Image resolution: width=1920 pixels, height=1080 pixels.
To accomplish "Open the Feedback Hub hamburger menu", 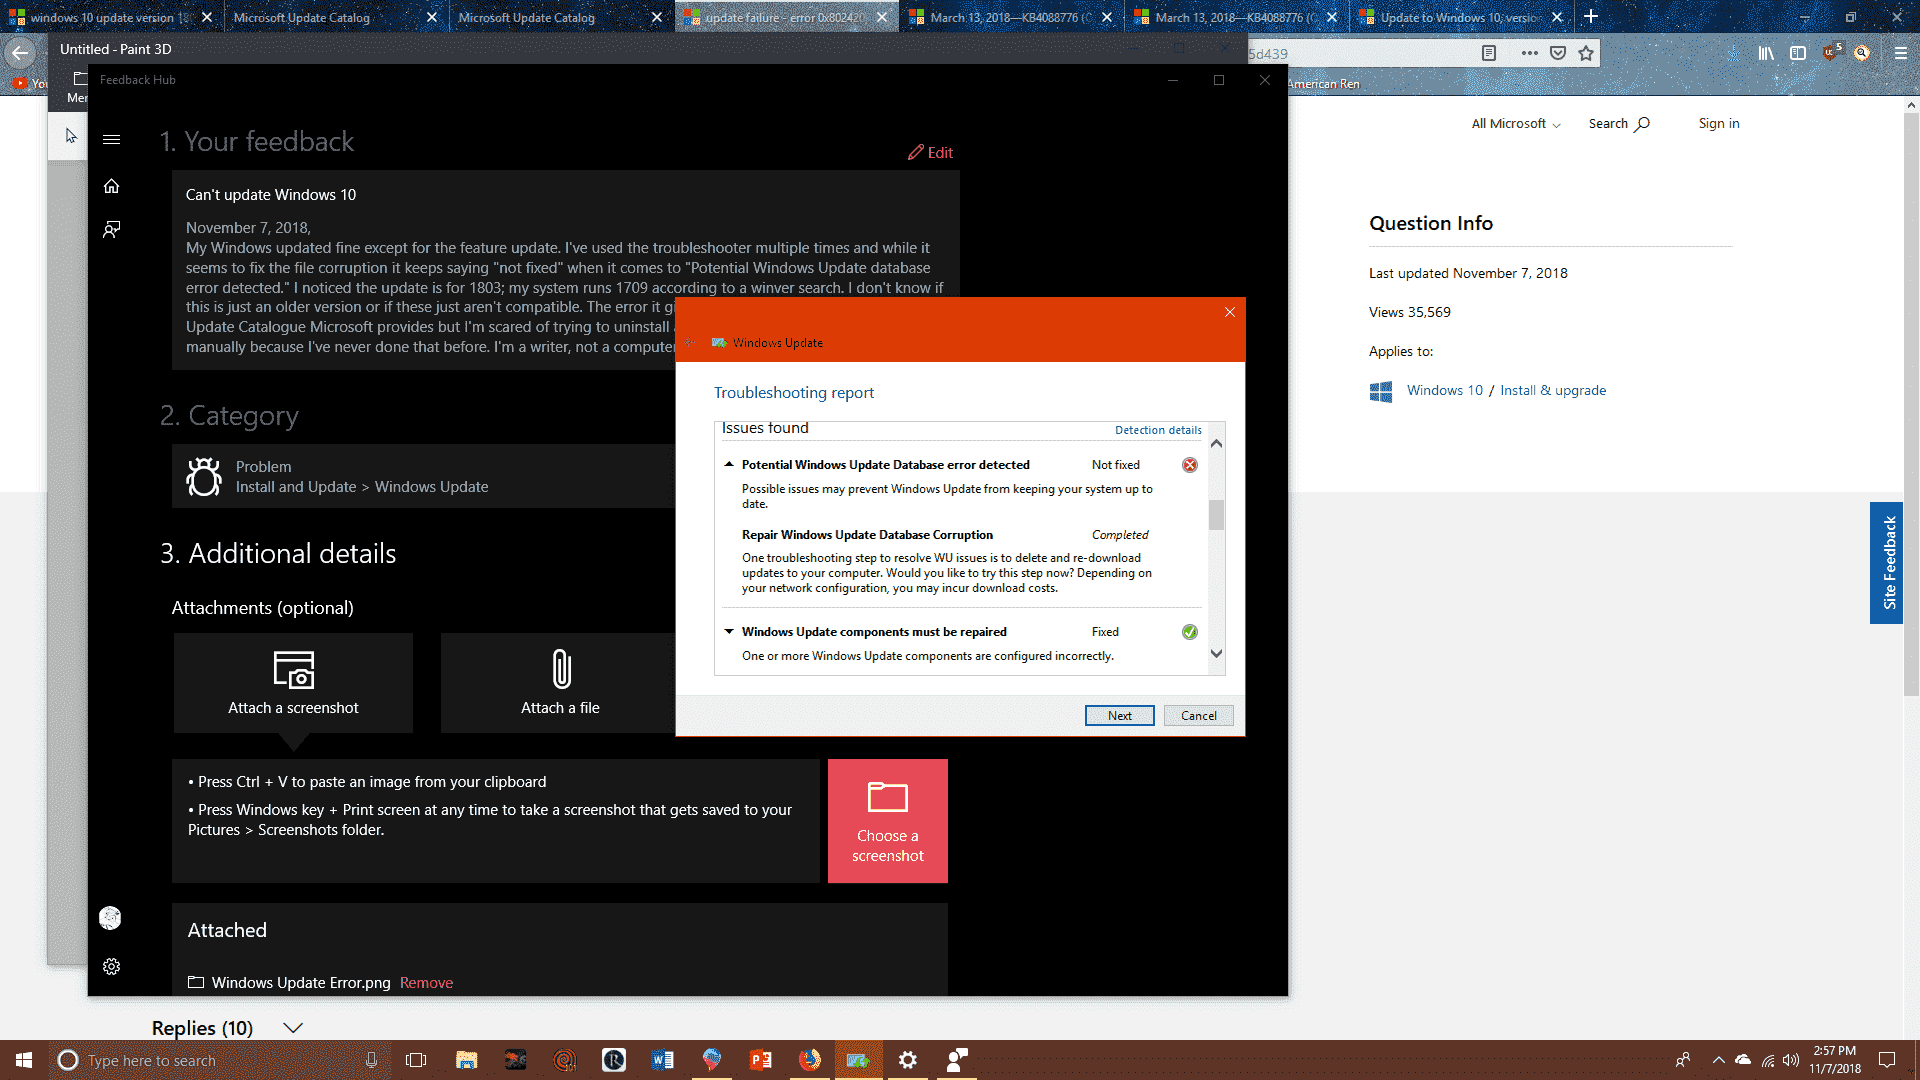I will [x=111, y=140].
